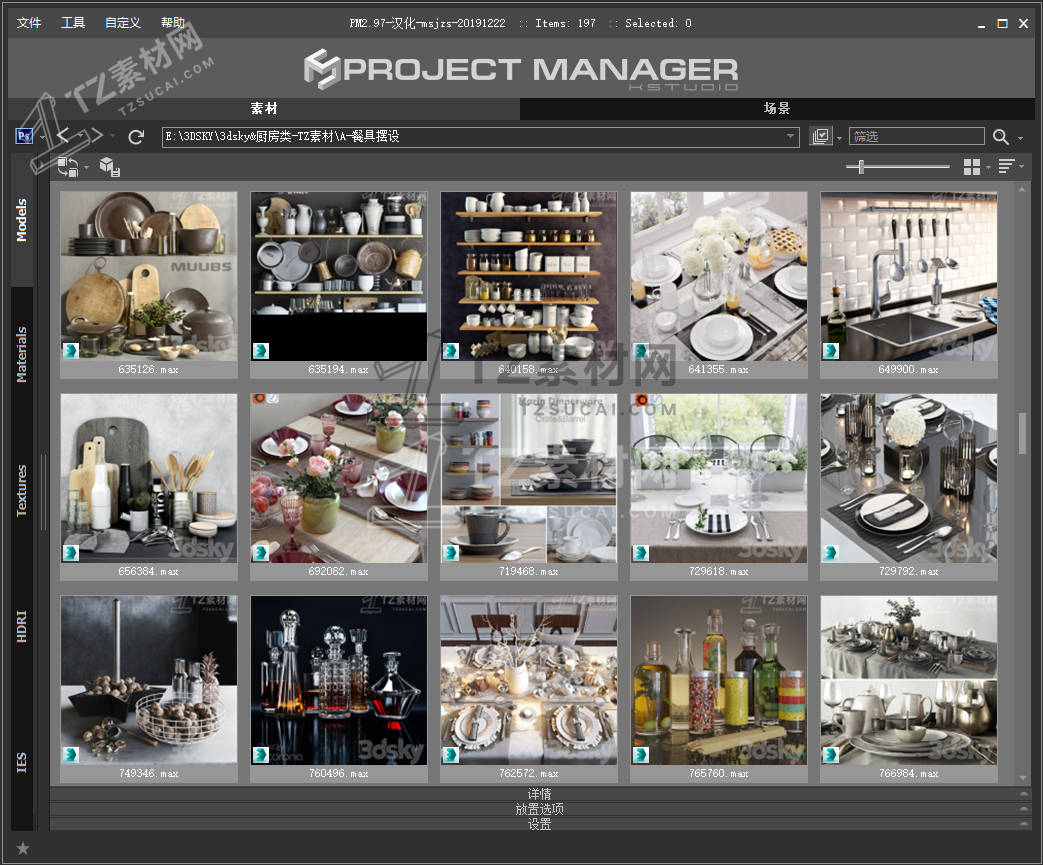Refresh the current folder listing
Image resolution: width=1043 pixels, height=865 pixels.
[136, 136]
